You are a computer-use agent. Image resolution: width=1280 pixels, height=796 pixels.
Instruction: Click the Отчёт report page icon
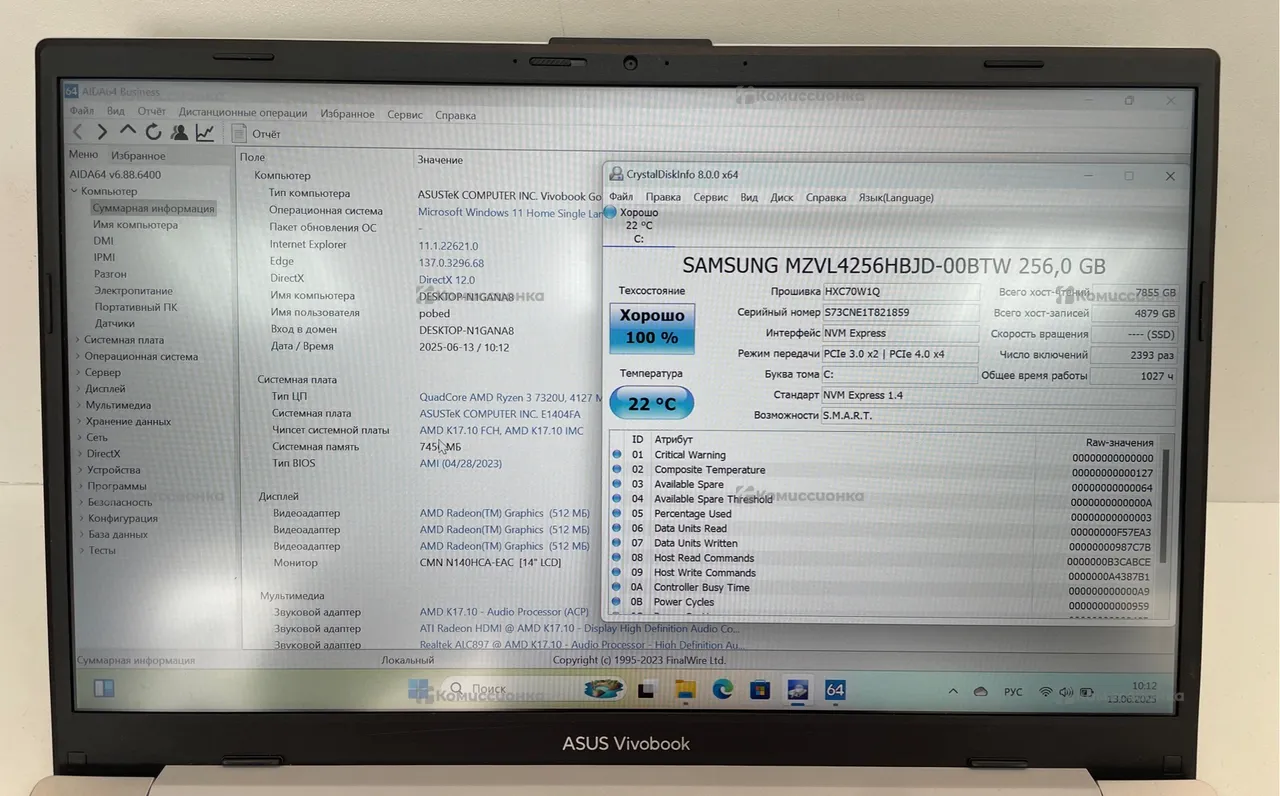pyautogui.click(x=239, y=133)
